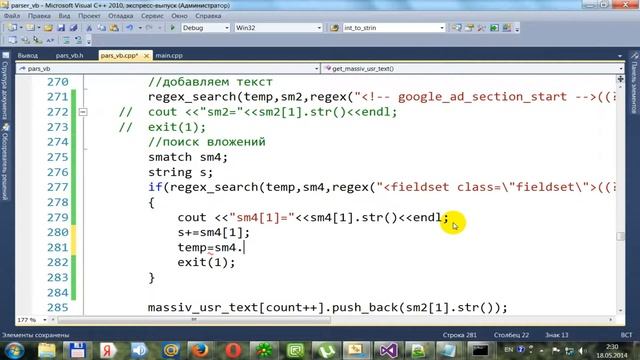
Task: Click the Redo arrow icon
Action: pyautogui.click(x=149, y=28)
